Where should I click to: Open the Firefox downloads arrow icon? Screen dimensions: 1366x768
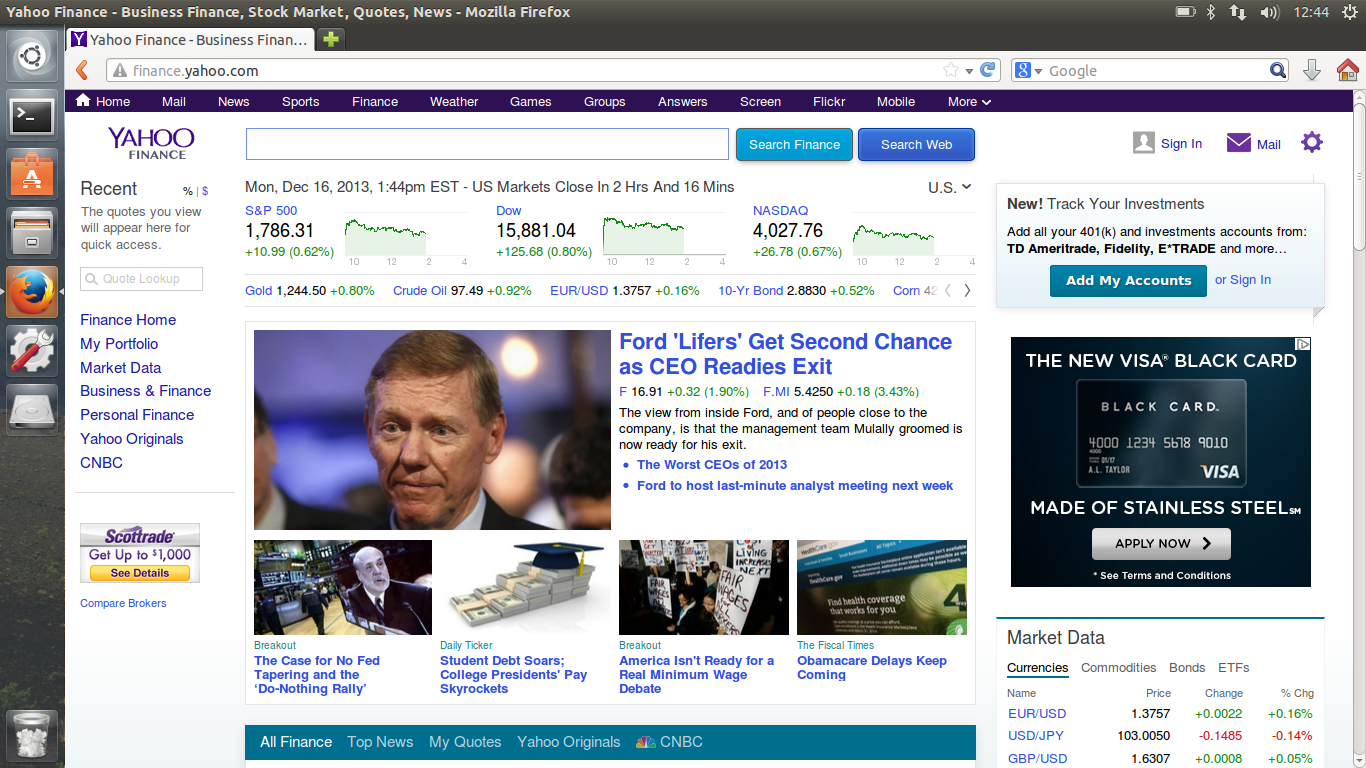(1312, 70)
